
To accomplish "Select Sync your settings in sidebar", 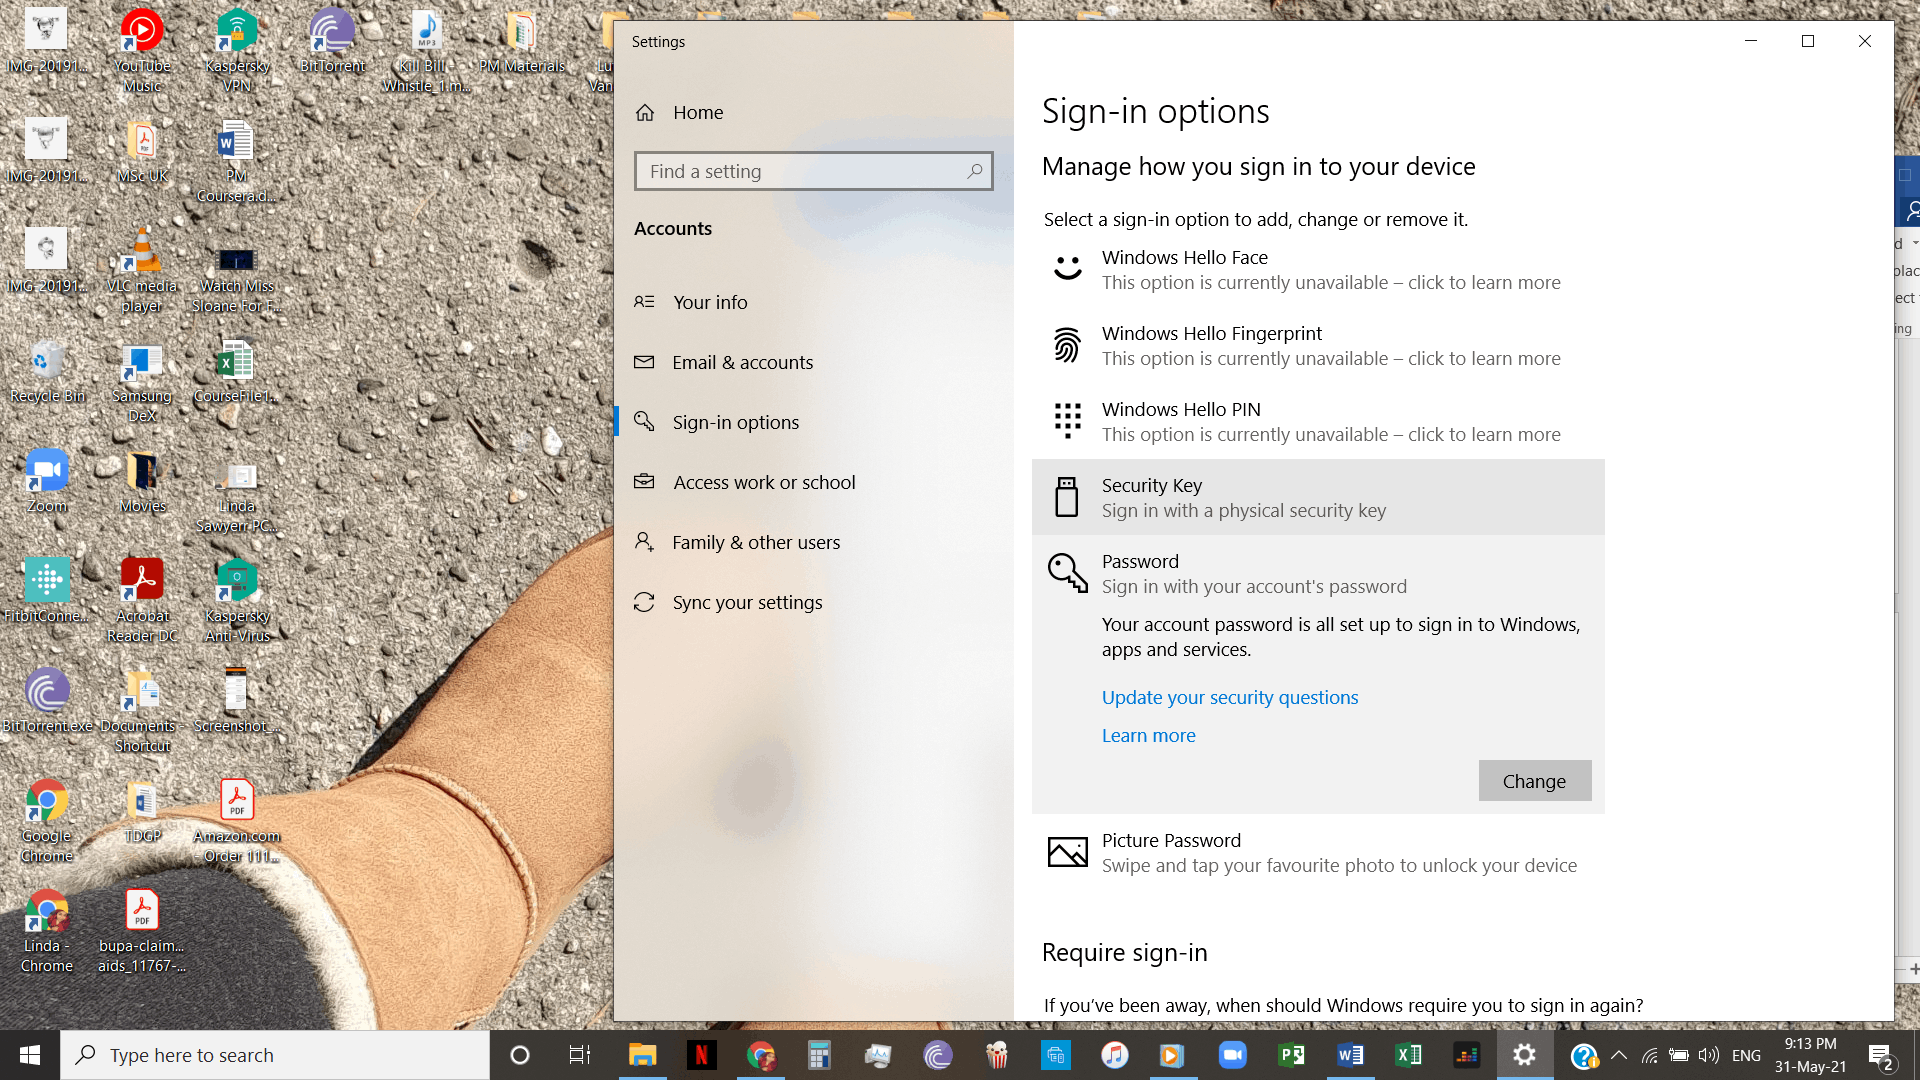I will (746, 602).
